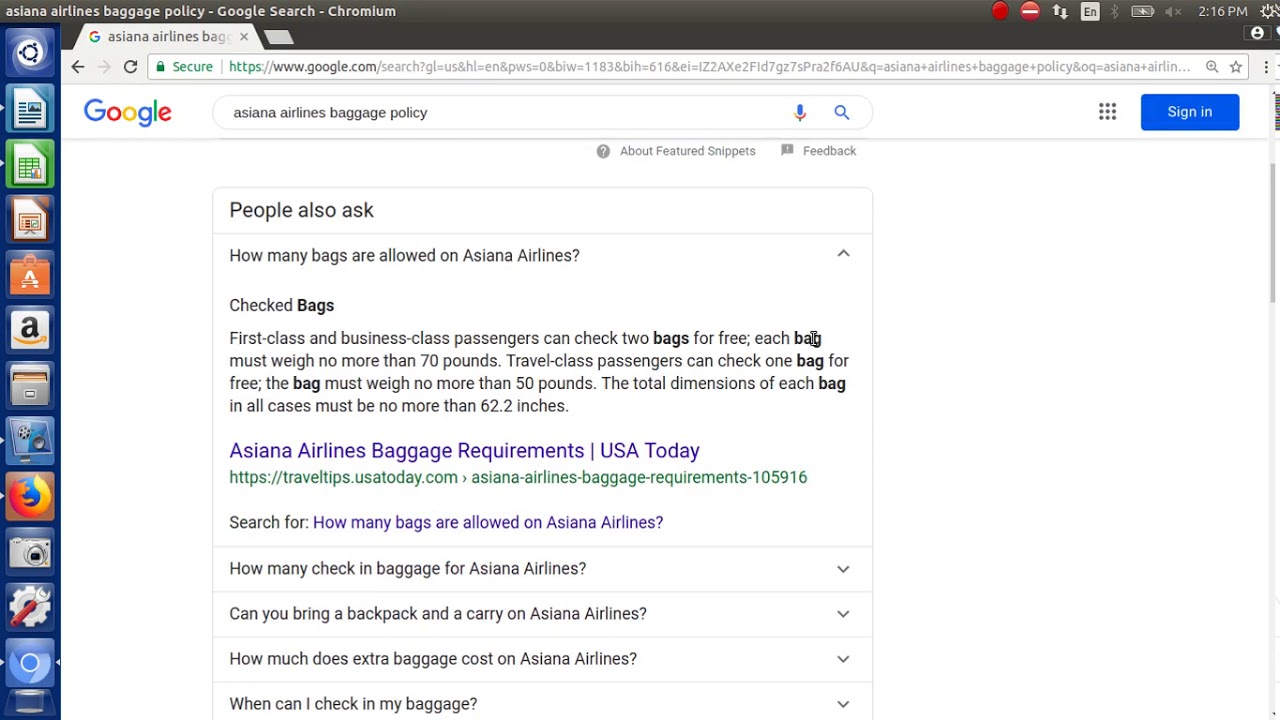Image resolution: width=1280 pixels, height=720 pixels.
Task: Open Amazon from the dock
Action: tap(30, 330)
